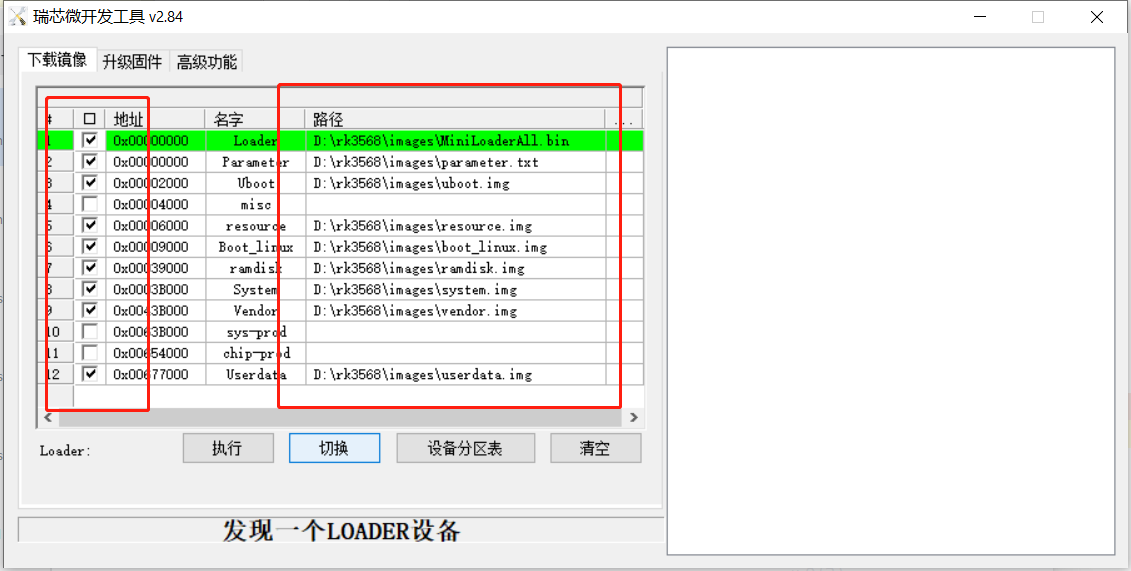This screenshot has height=571, width=1131.
Task: Enable the sys-prod partition checkbox
Action: [x=89, y=332]
